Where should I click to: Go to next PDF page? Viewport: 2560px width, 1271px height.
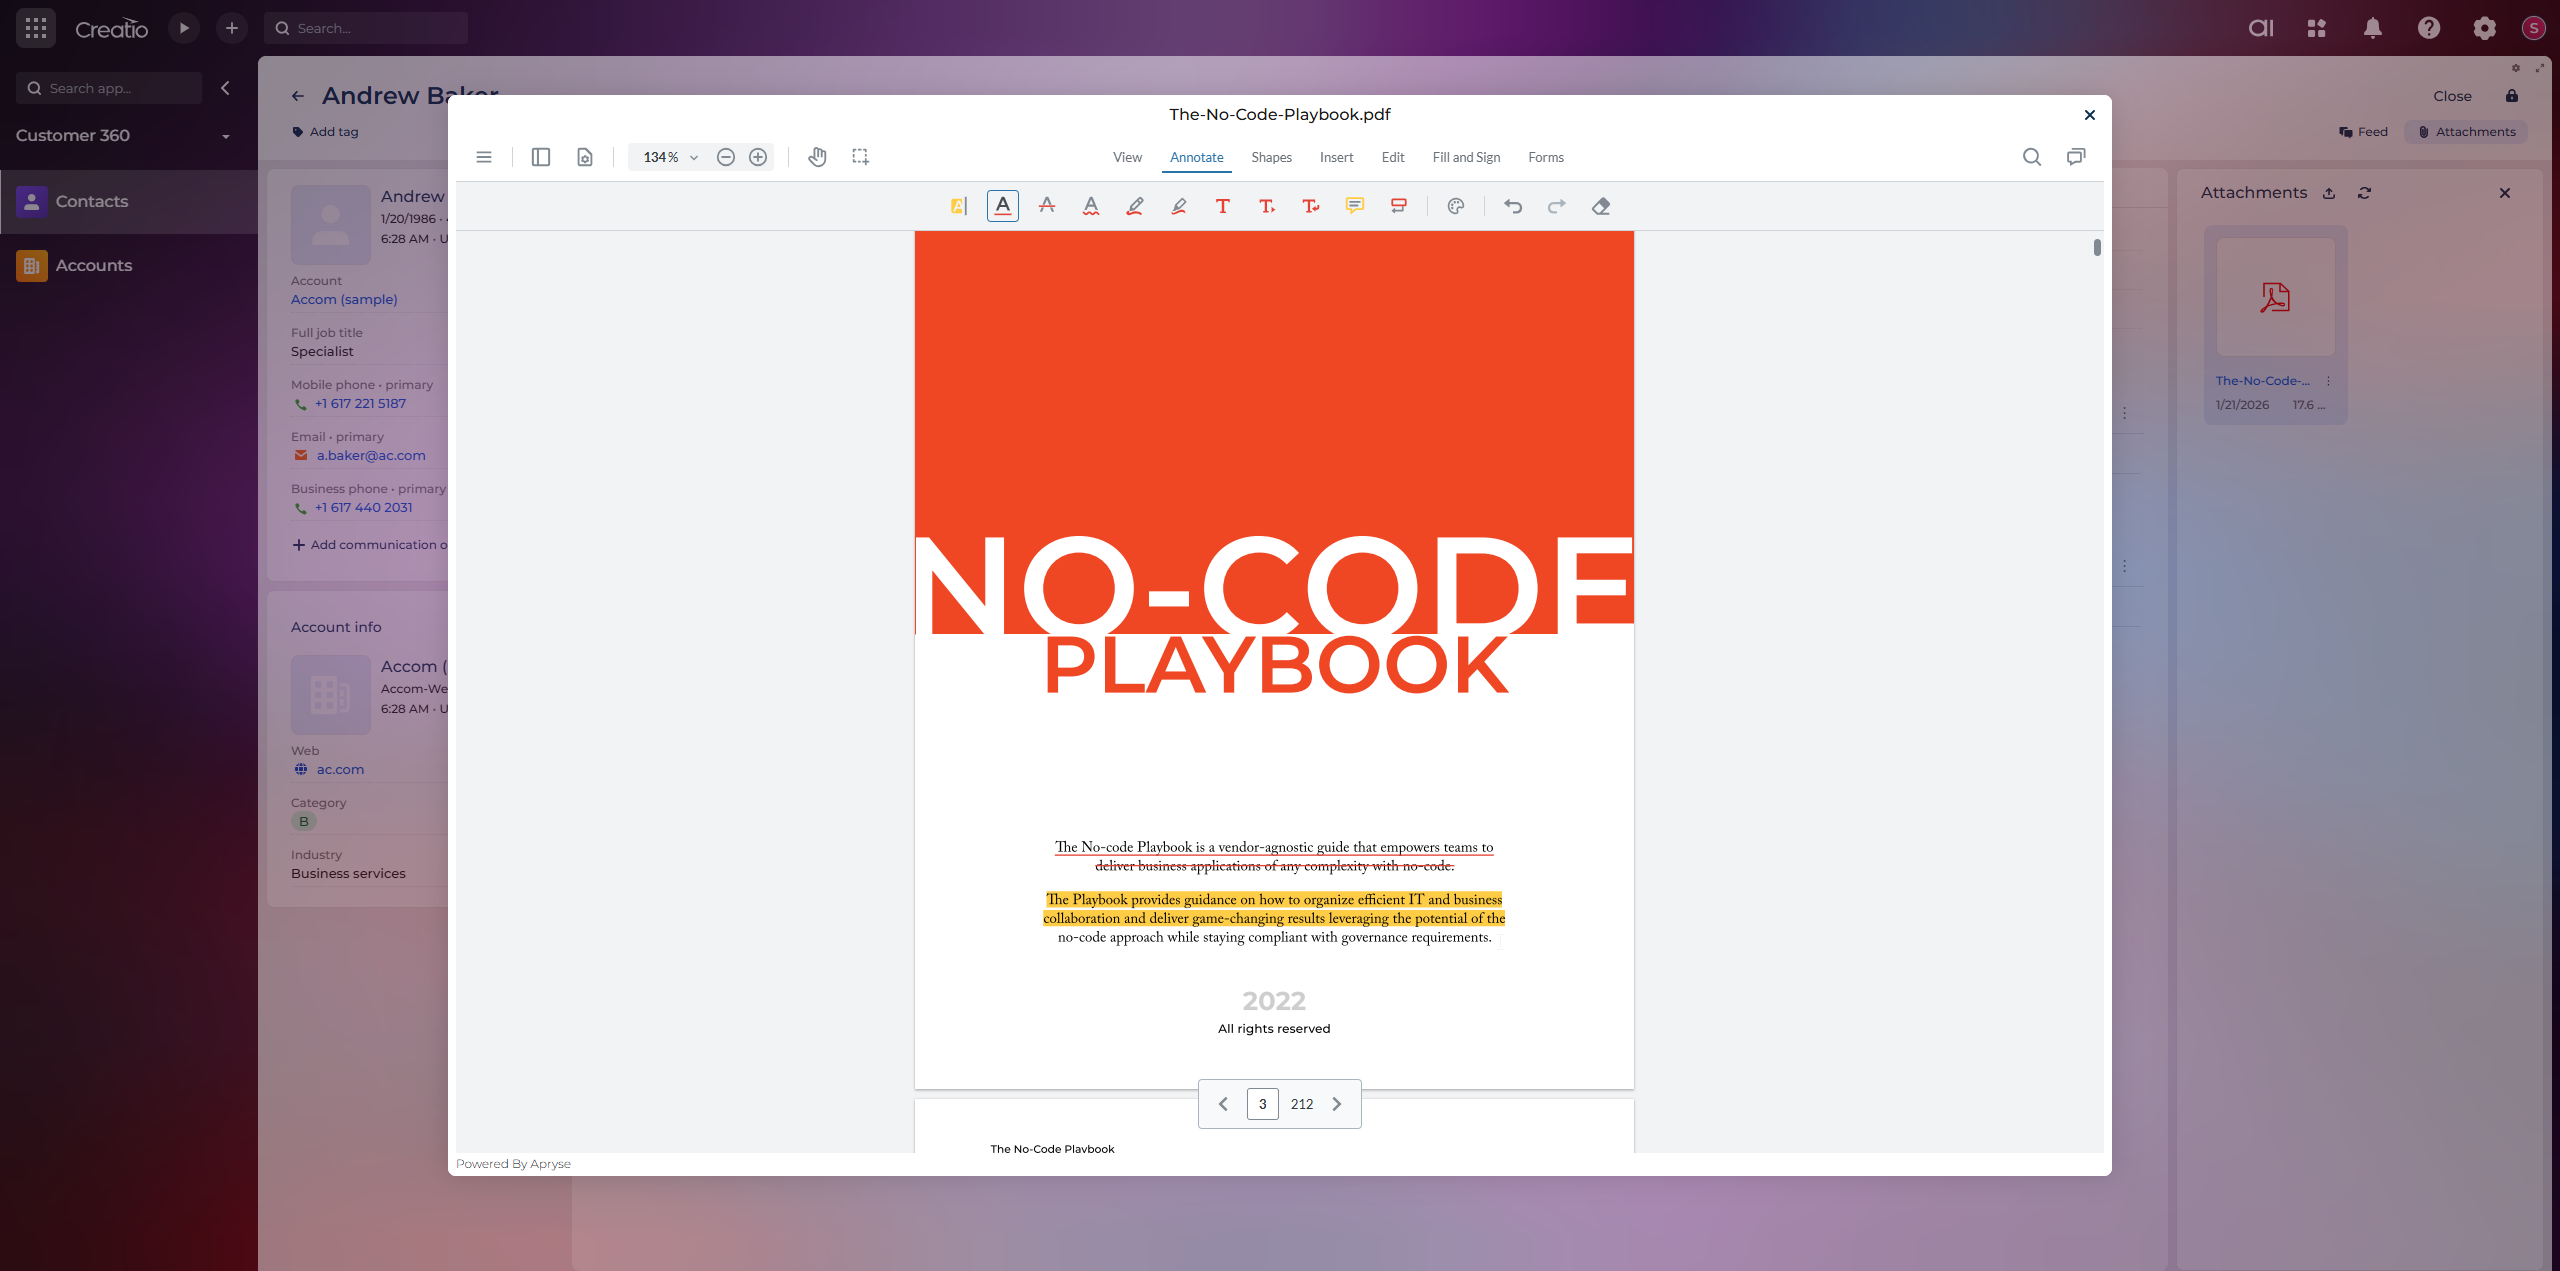coord(1337,1104)
